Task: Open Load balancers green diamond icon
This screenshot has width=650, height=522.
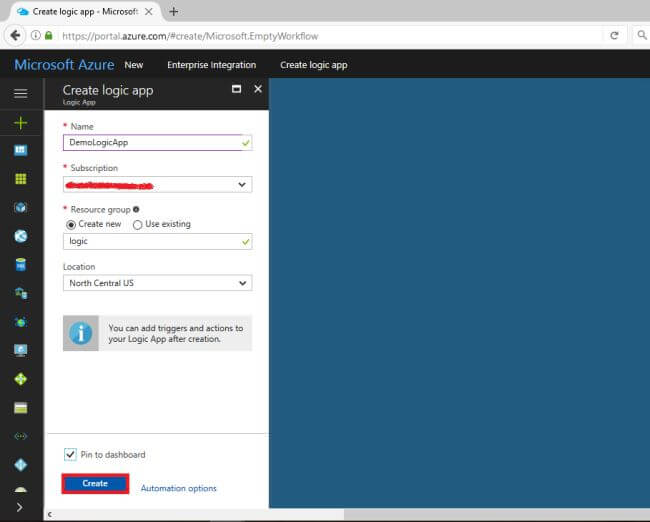Action: point(20,379)
